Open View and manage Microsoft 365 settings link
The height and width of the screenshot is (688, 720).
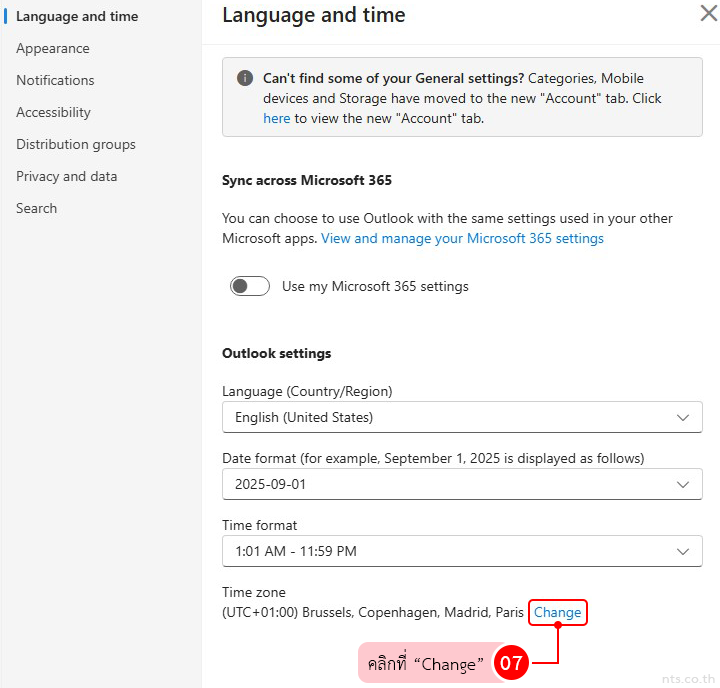pos(462,238)
